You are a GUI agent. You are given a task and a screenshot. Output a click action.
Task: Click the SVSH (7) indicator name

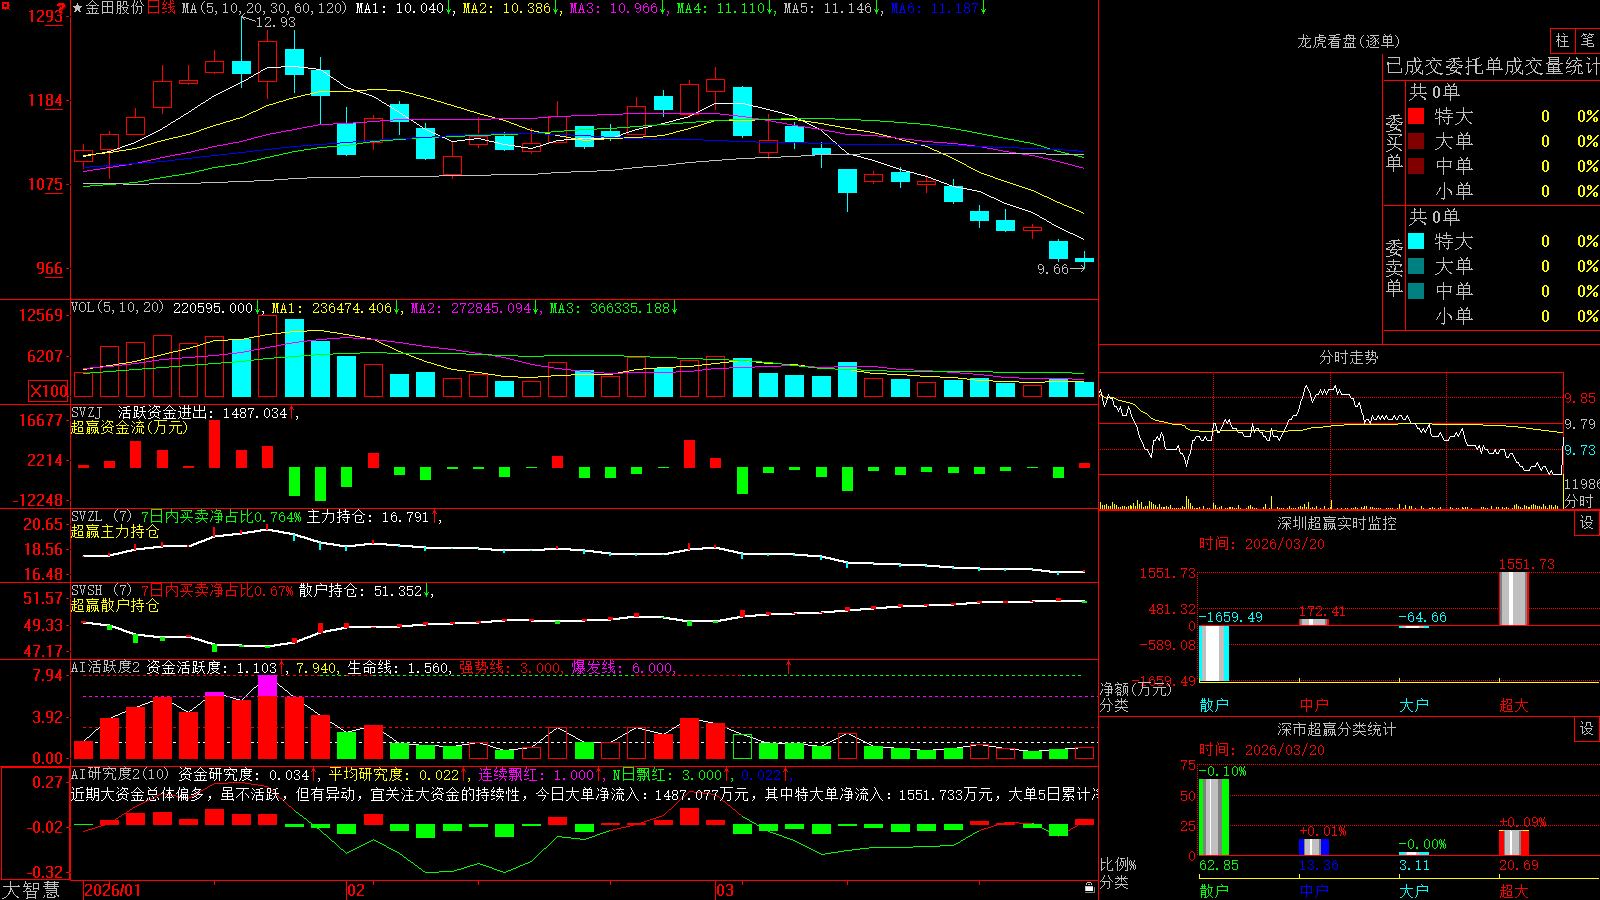pos(101,591)
